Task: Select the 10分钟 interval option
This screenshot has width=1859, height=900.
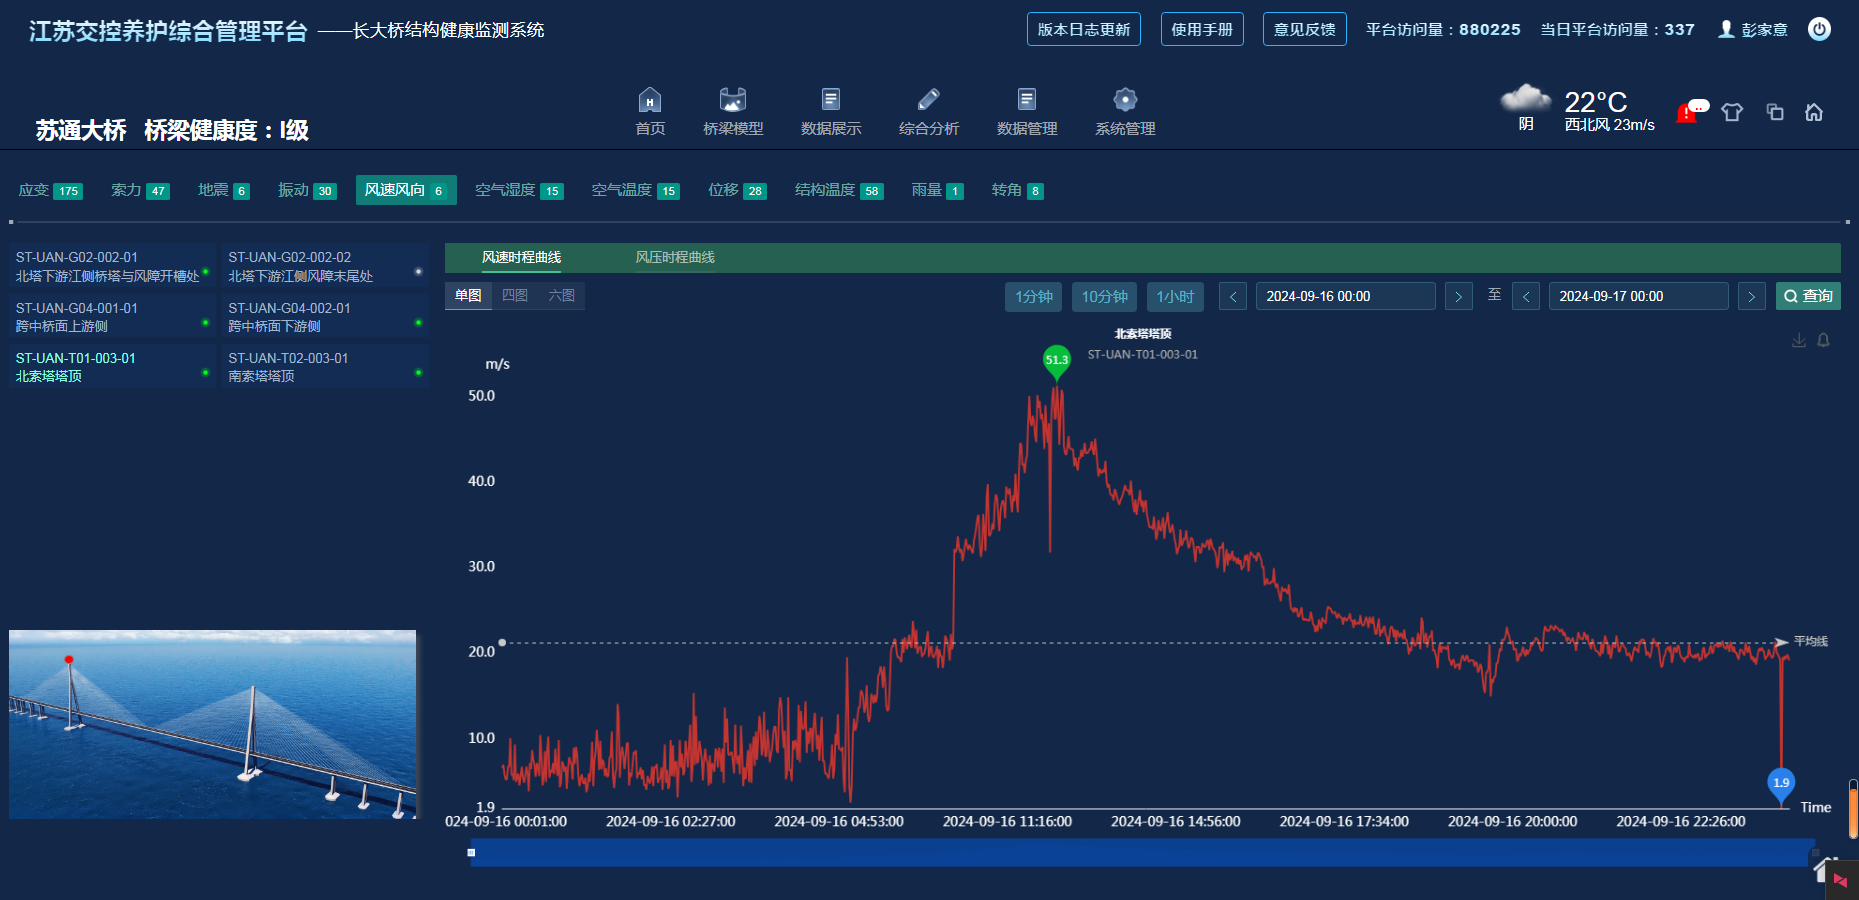Action: coord(1104,297)
